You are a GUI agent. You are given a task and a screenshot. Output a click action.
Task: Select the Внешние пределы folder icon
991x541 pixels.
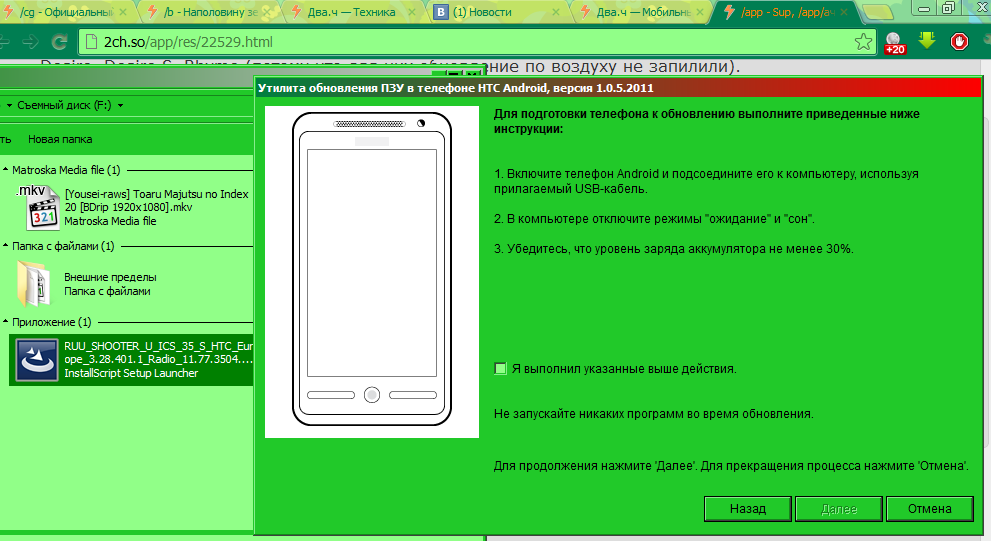(x=35, y=284)
